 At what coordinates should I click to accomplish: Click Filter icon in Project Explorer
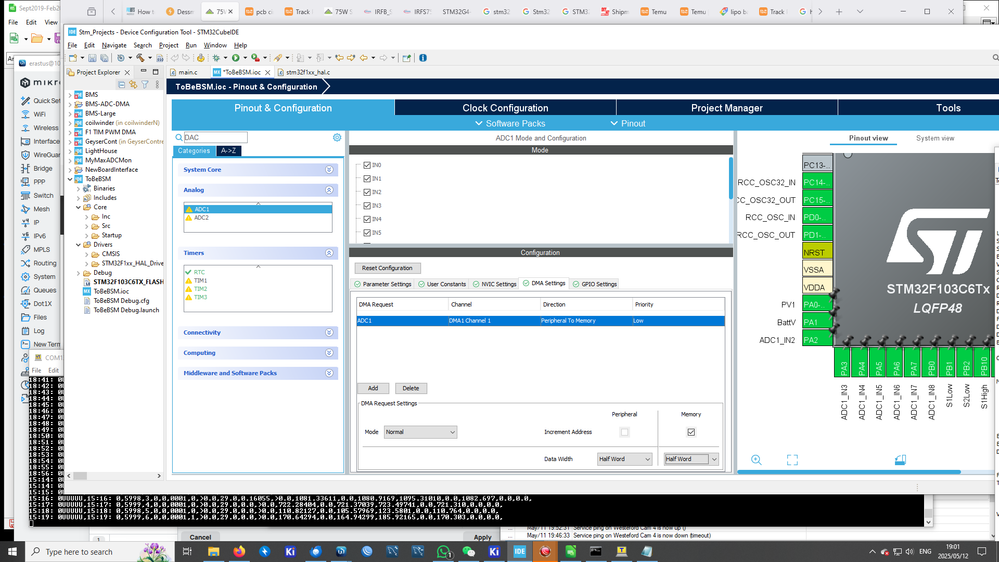pyautogui.click(x=145, y=84)
